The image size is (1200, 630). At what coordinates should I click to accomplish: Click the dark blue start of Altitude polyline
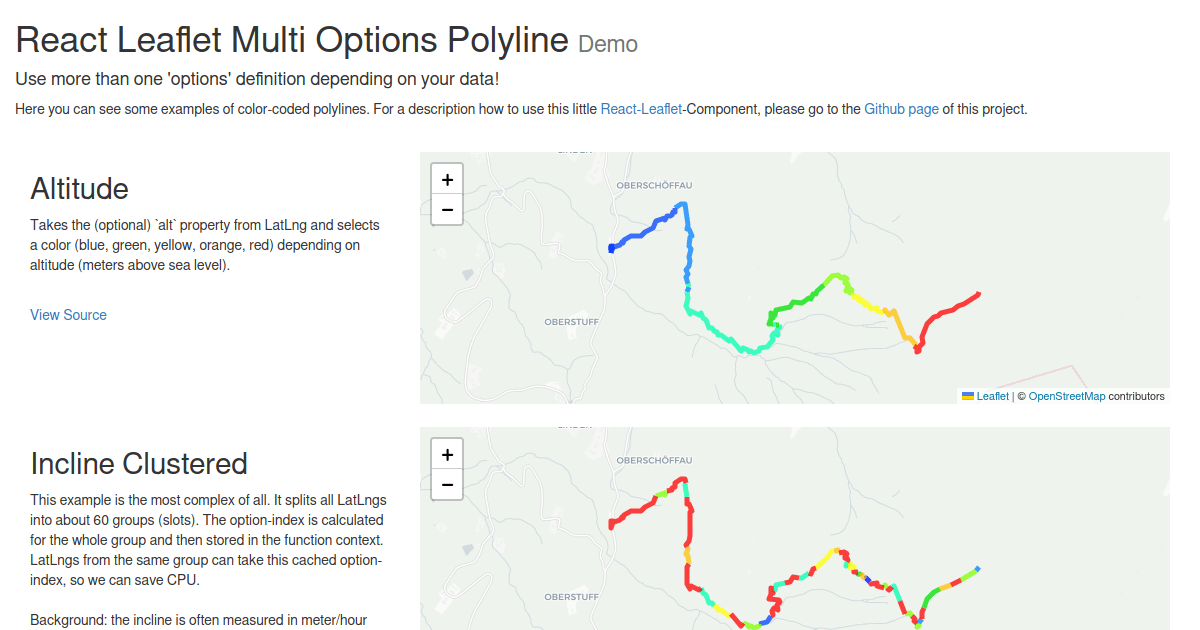[613, 247]
